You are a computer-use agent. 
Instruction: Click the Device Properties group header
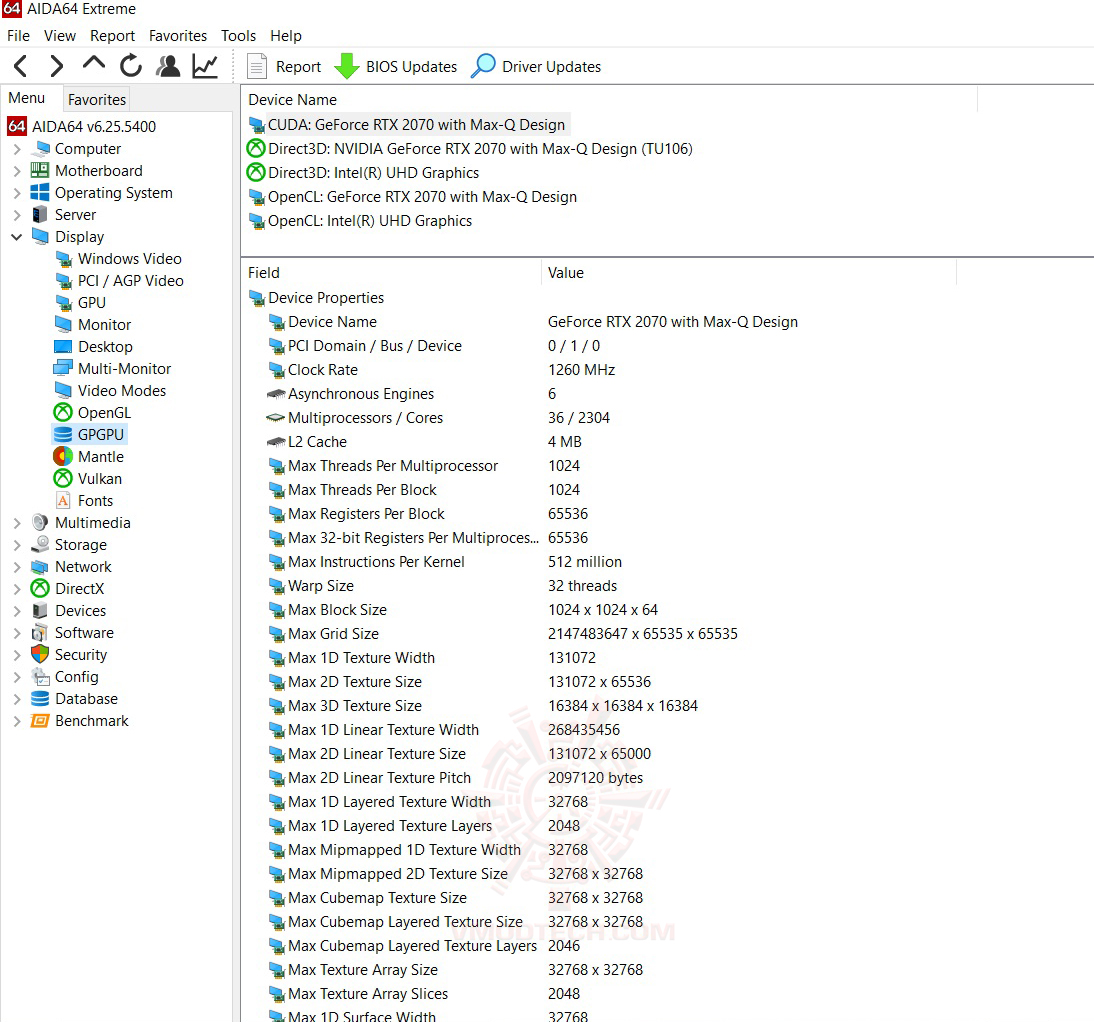click(317, 298)
